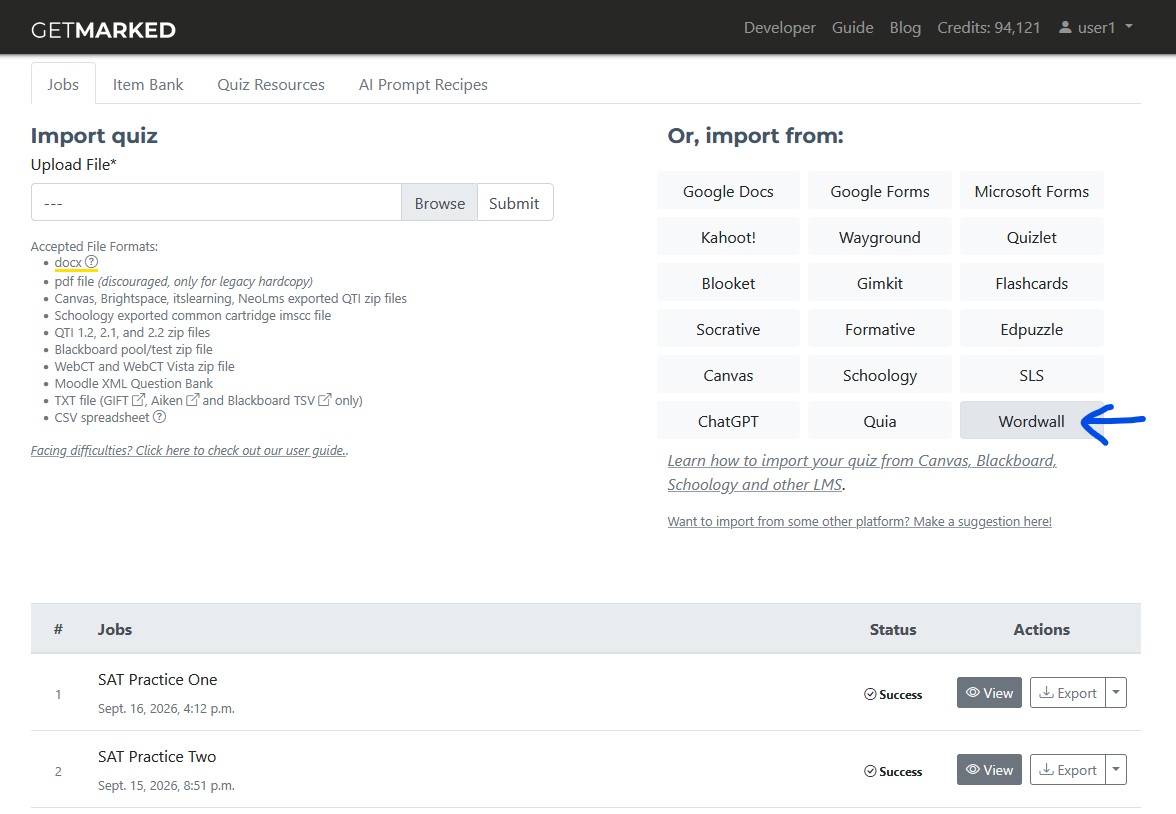Click the SAT Practice One job title

pos(158,679)
